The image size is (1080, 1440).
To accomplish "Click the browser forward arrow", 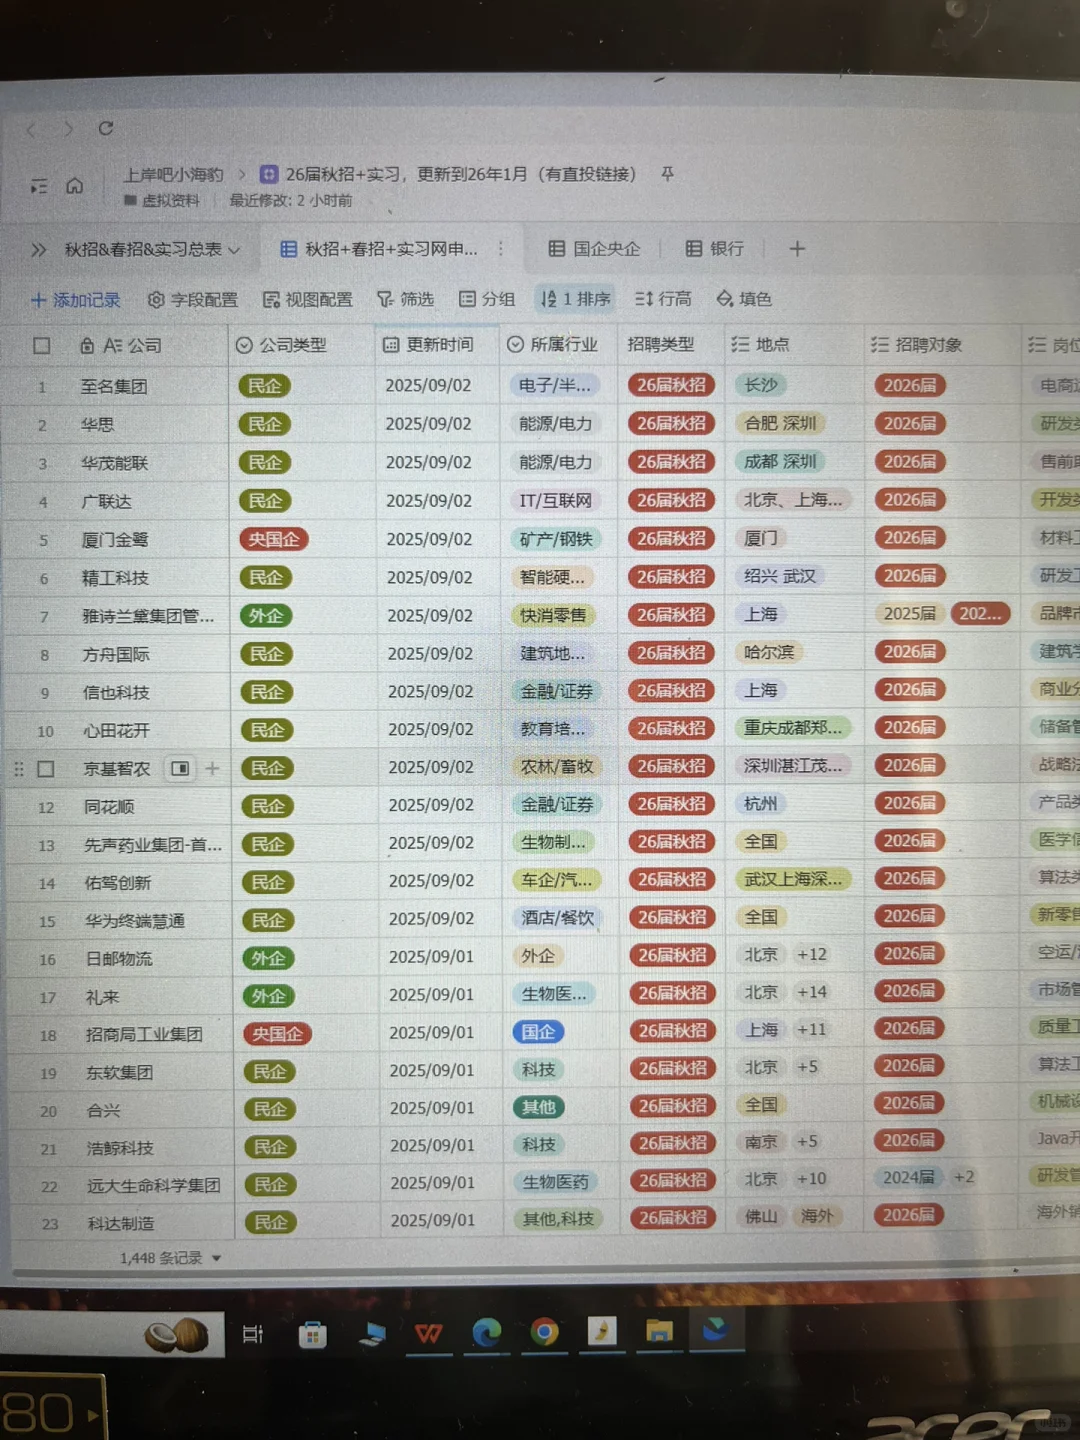I will click(x=68, y=129).
